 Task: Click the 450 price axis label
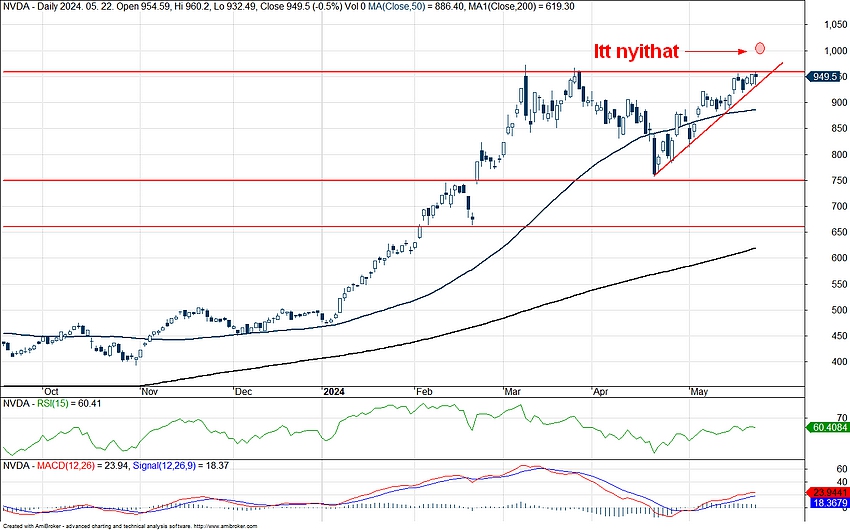pyautogui.click(x=840, y=336)
